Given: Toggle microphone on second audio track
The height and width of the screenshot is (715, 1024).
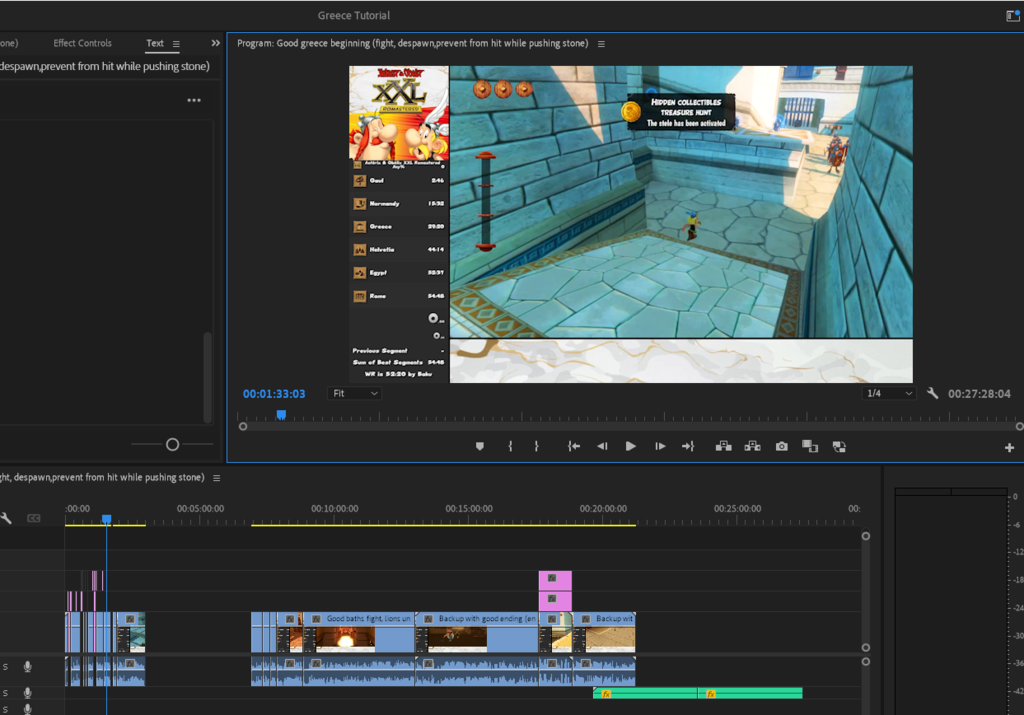Looking at the screenshot, I should [x=27, y=693].
